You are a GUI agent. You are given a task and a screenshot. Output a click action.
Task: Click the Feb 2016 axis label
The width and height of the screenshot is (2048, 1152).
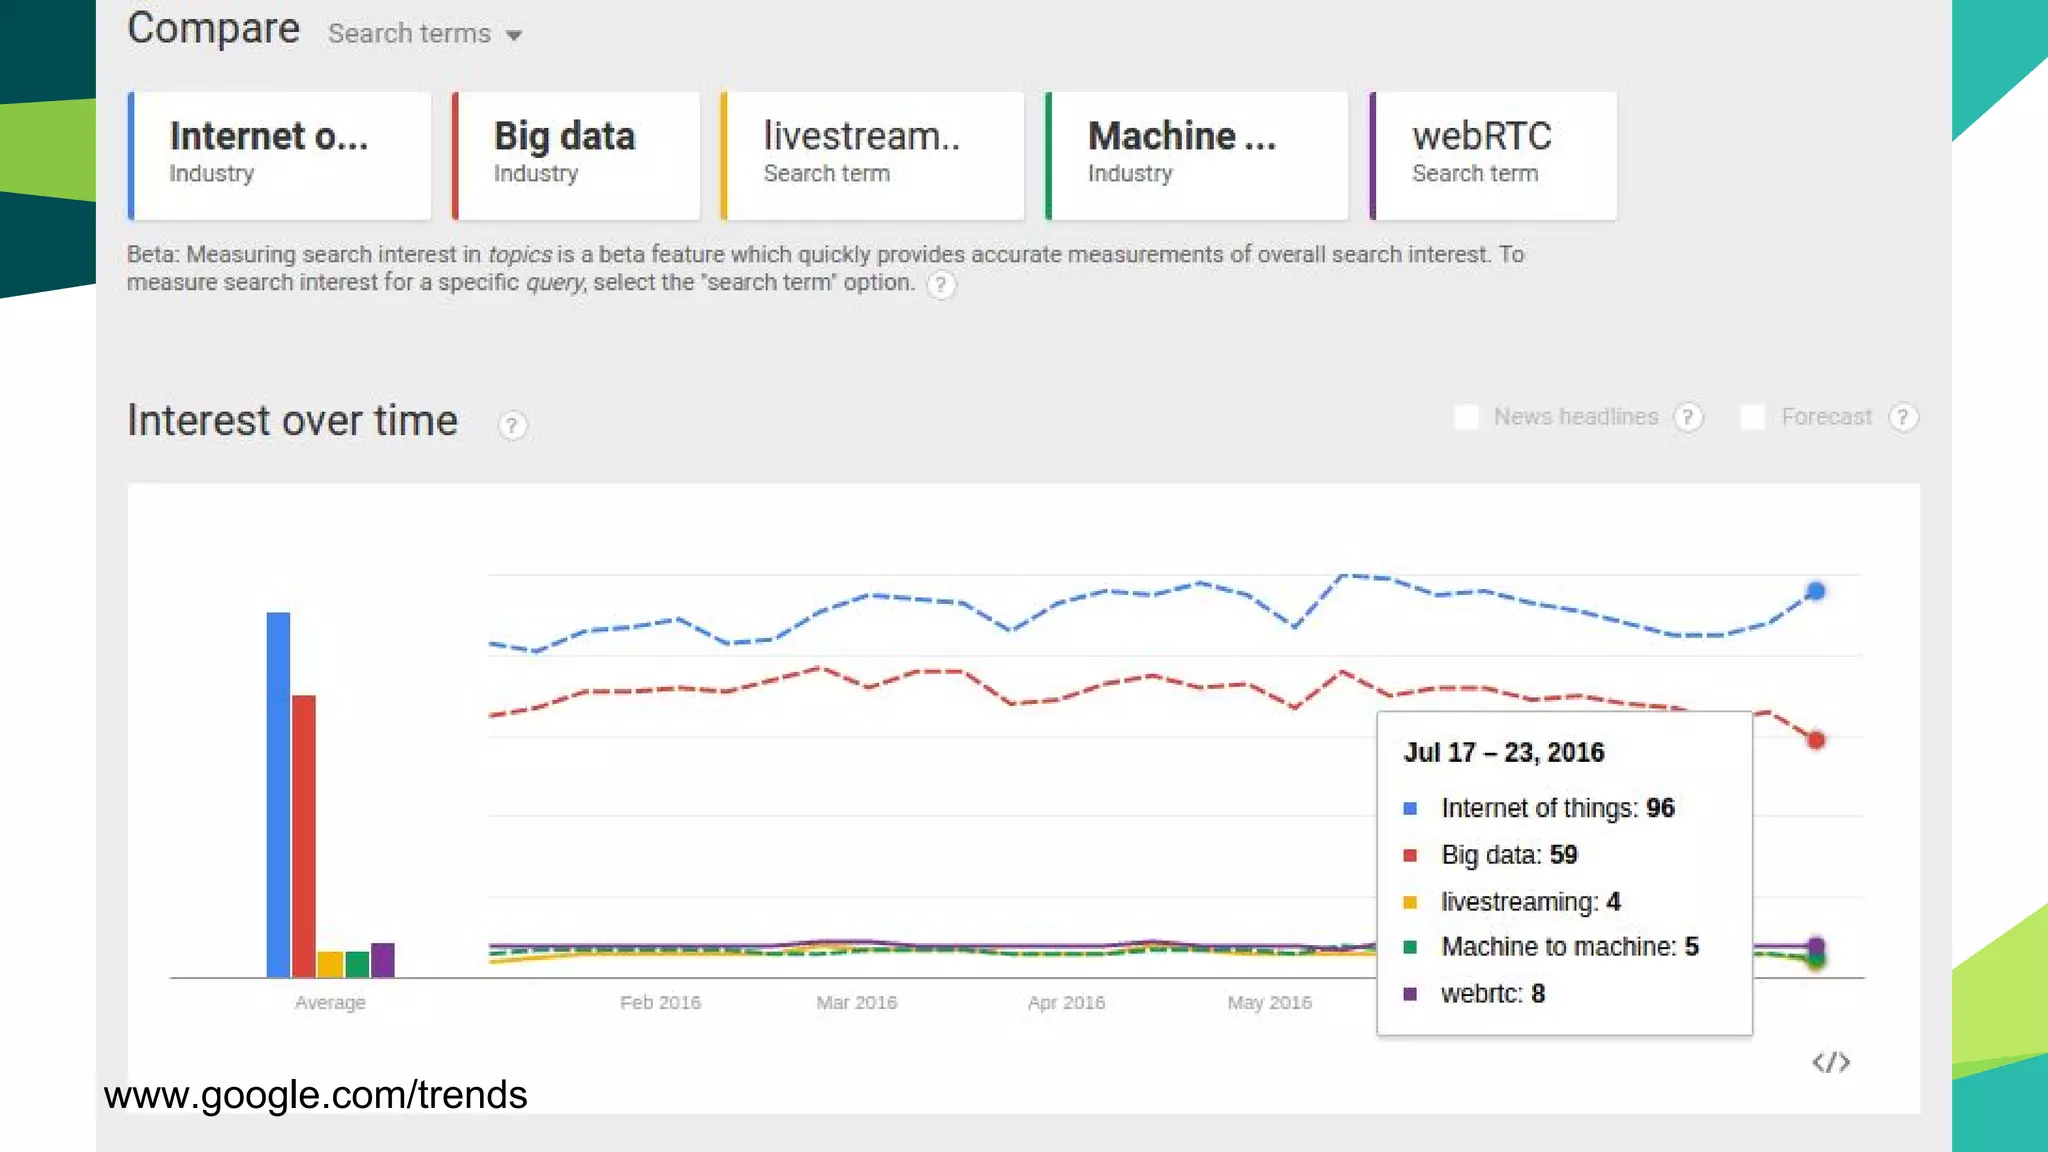660,1002
